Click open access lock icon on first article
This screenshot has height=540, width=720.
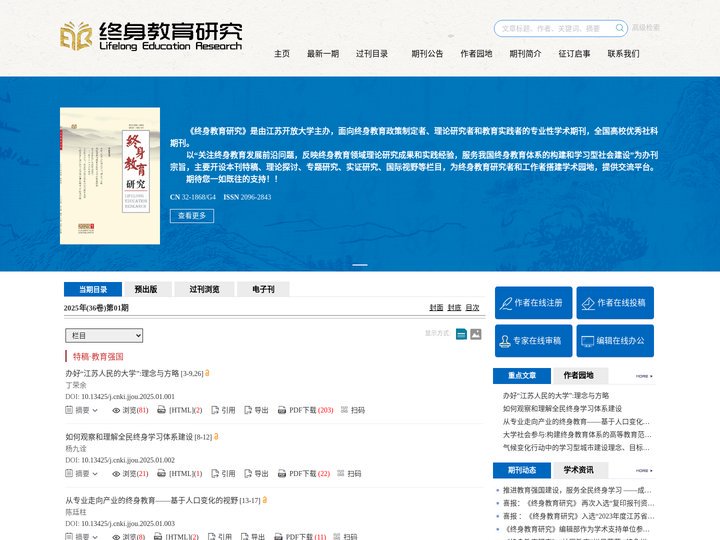coord(207,373)
